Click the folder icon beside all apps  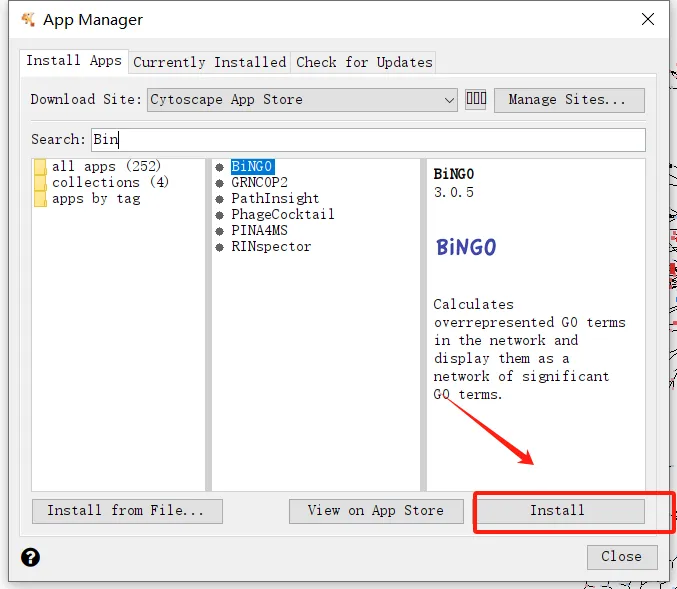point(40,166)
